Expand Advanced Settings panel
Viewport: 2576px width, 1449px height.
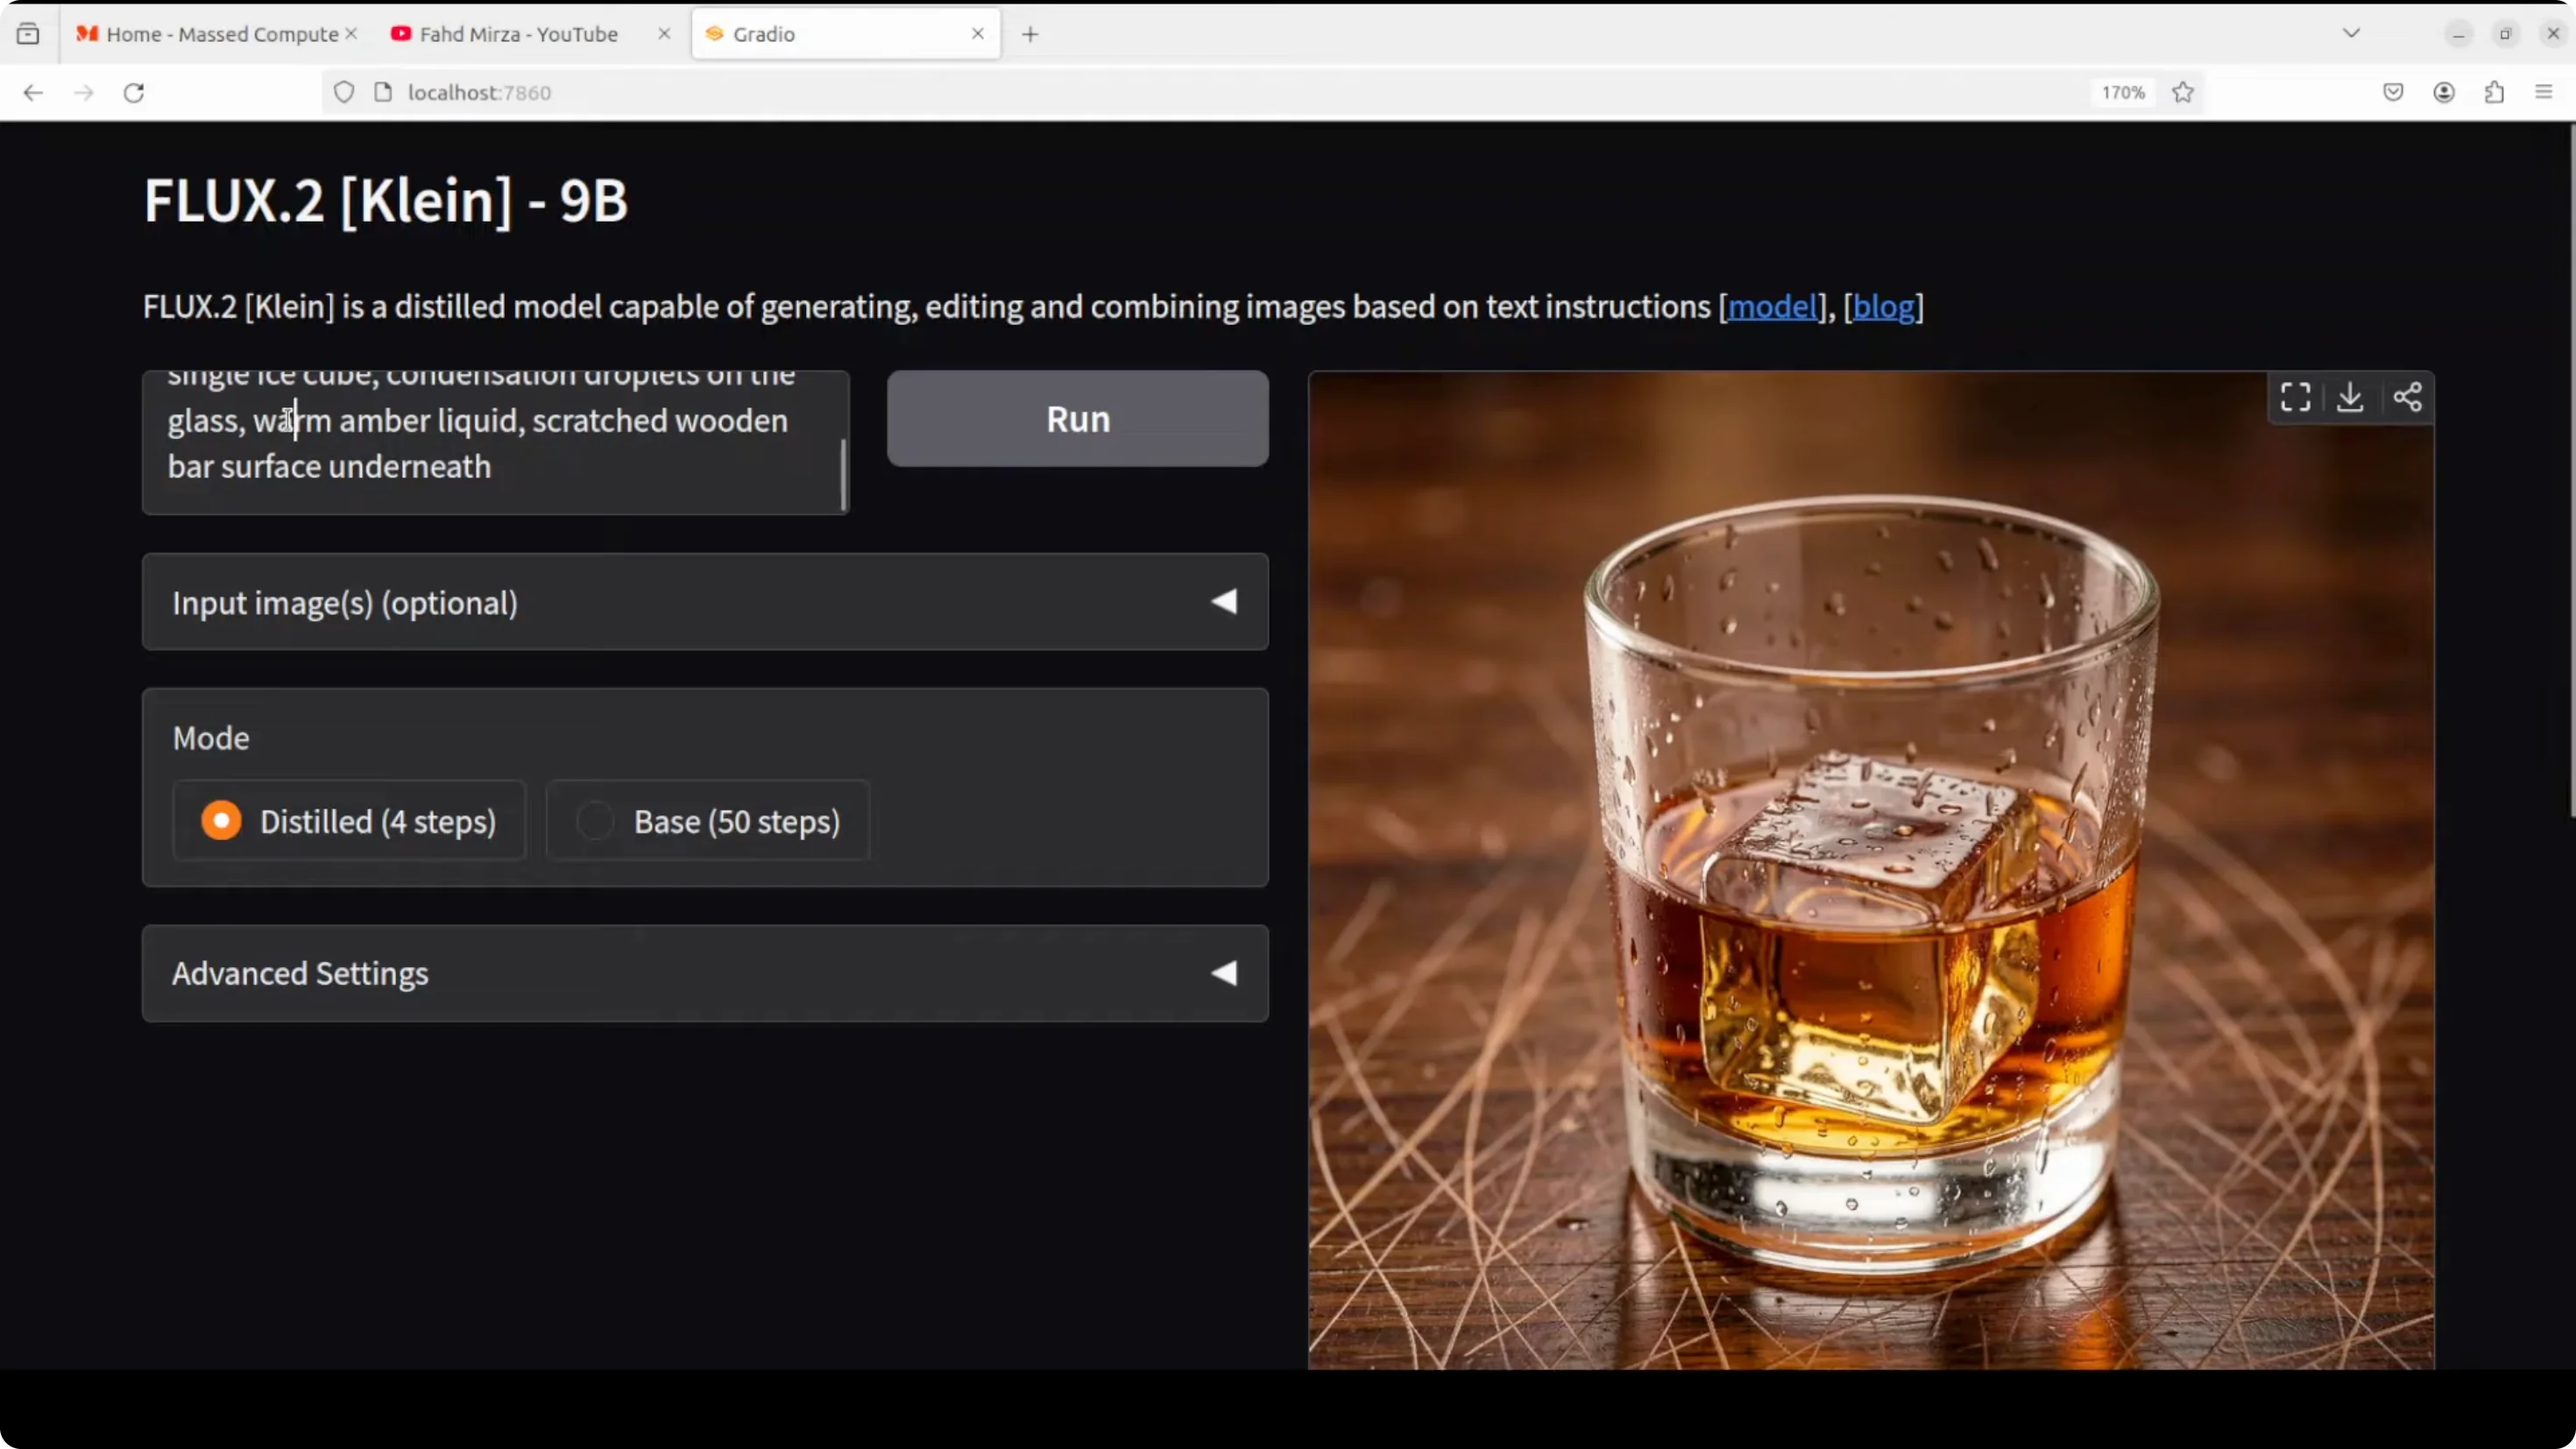click(x=705, y=973)
